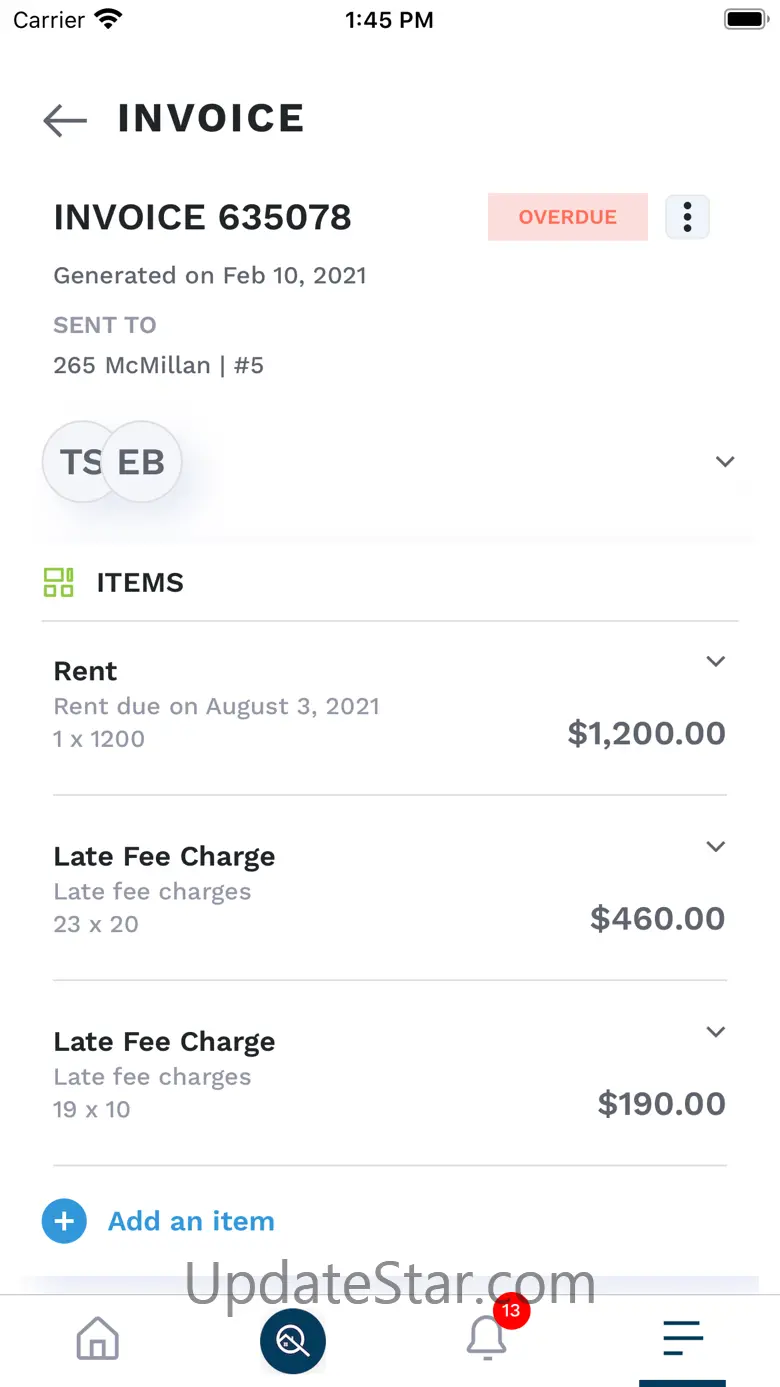The width and height of the screenshot is (780, 1387).
Task: Tap the OVERDUE status badge
Action: (x=567, y=217)
